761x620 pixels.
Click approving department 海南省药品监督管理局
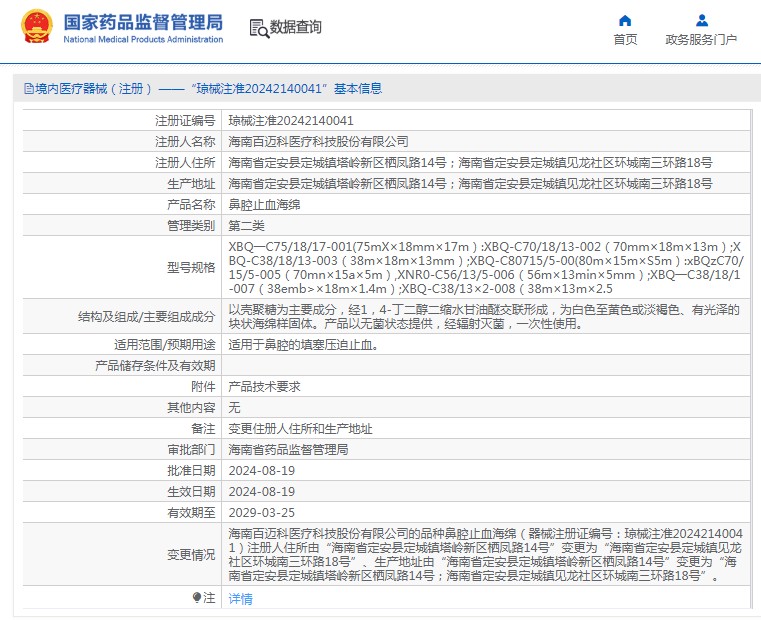tap(288, 450)
